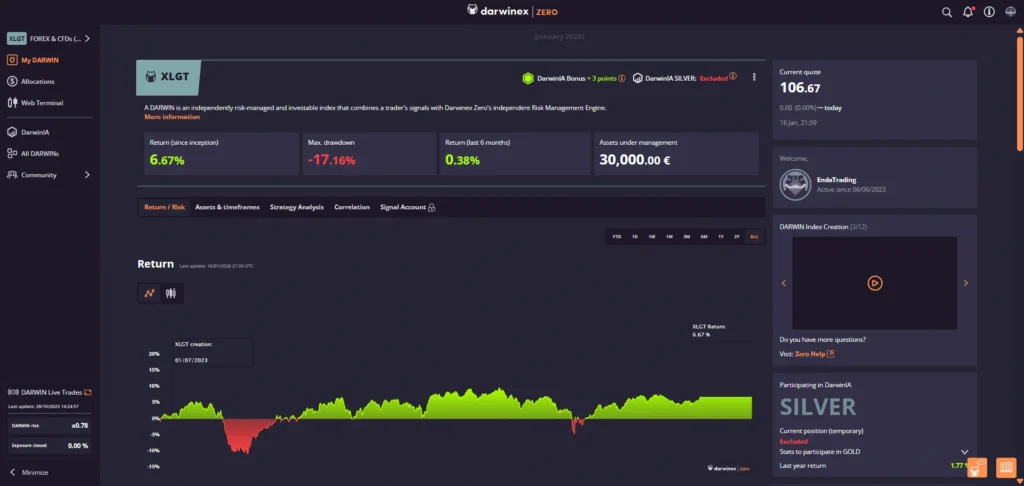Open the Return / Risk tab
The image size is (1024, 486).
coord(165,207)
